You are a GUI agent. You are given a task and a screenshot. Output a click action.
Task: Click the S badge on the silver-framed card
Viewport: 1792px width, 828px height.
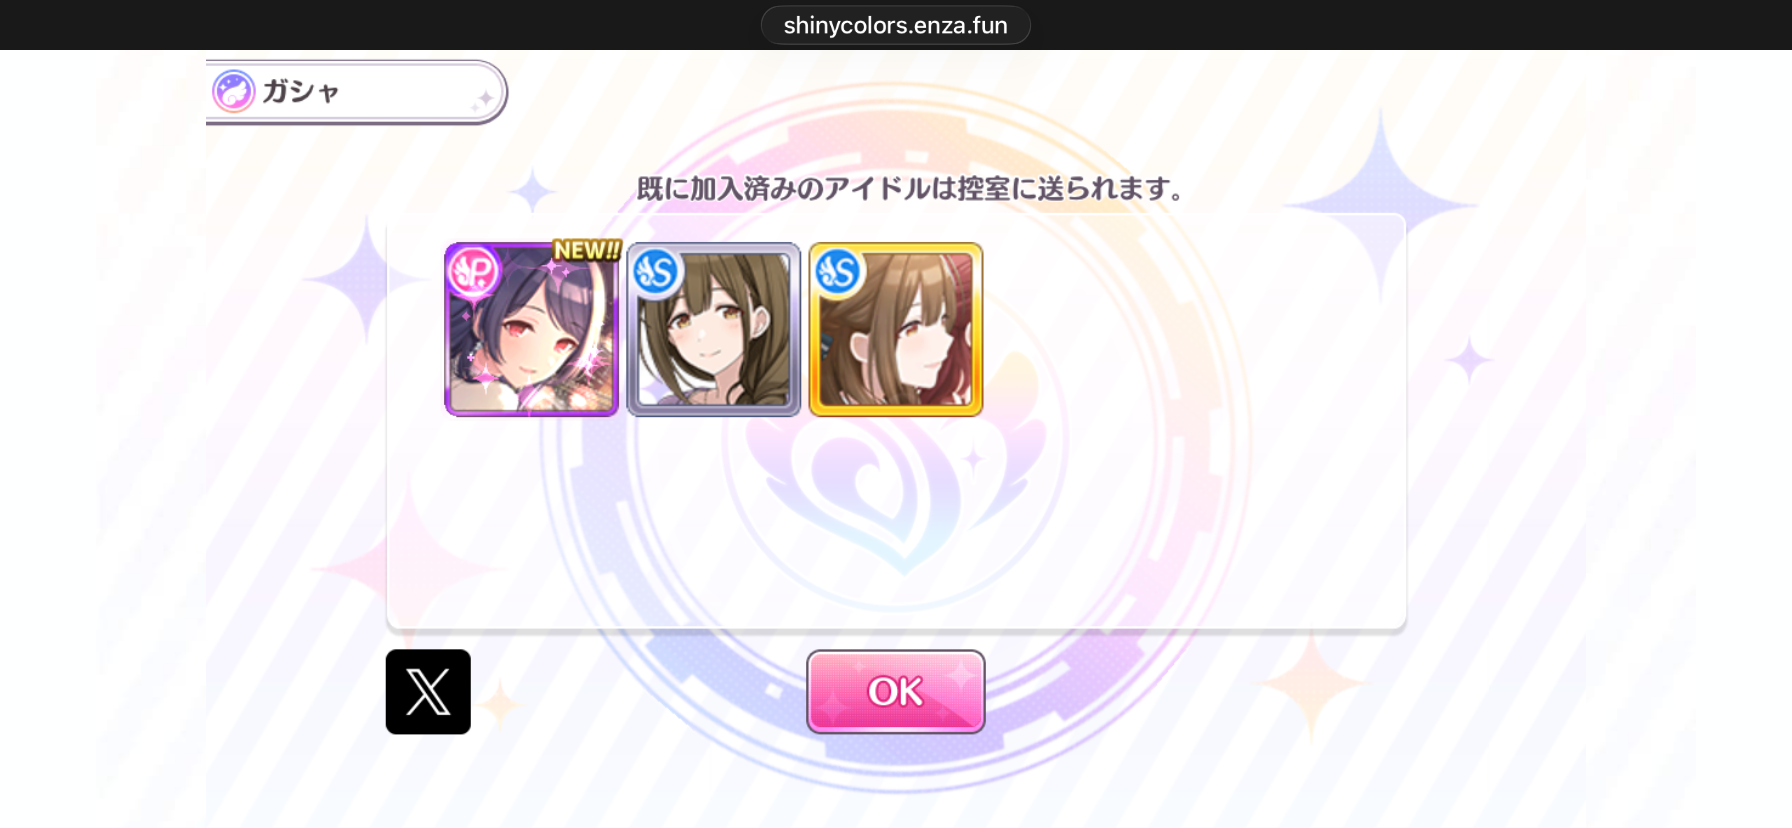pos(656,272)
